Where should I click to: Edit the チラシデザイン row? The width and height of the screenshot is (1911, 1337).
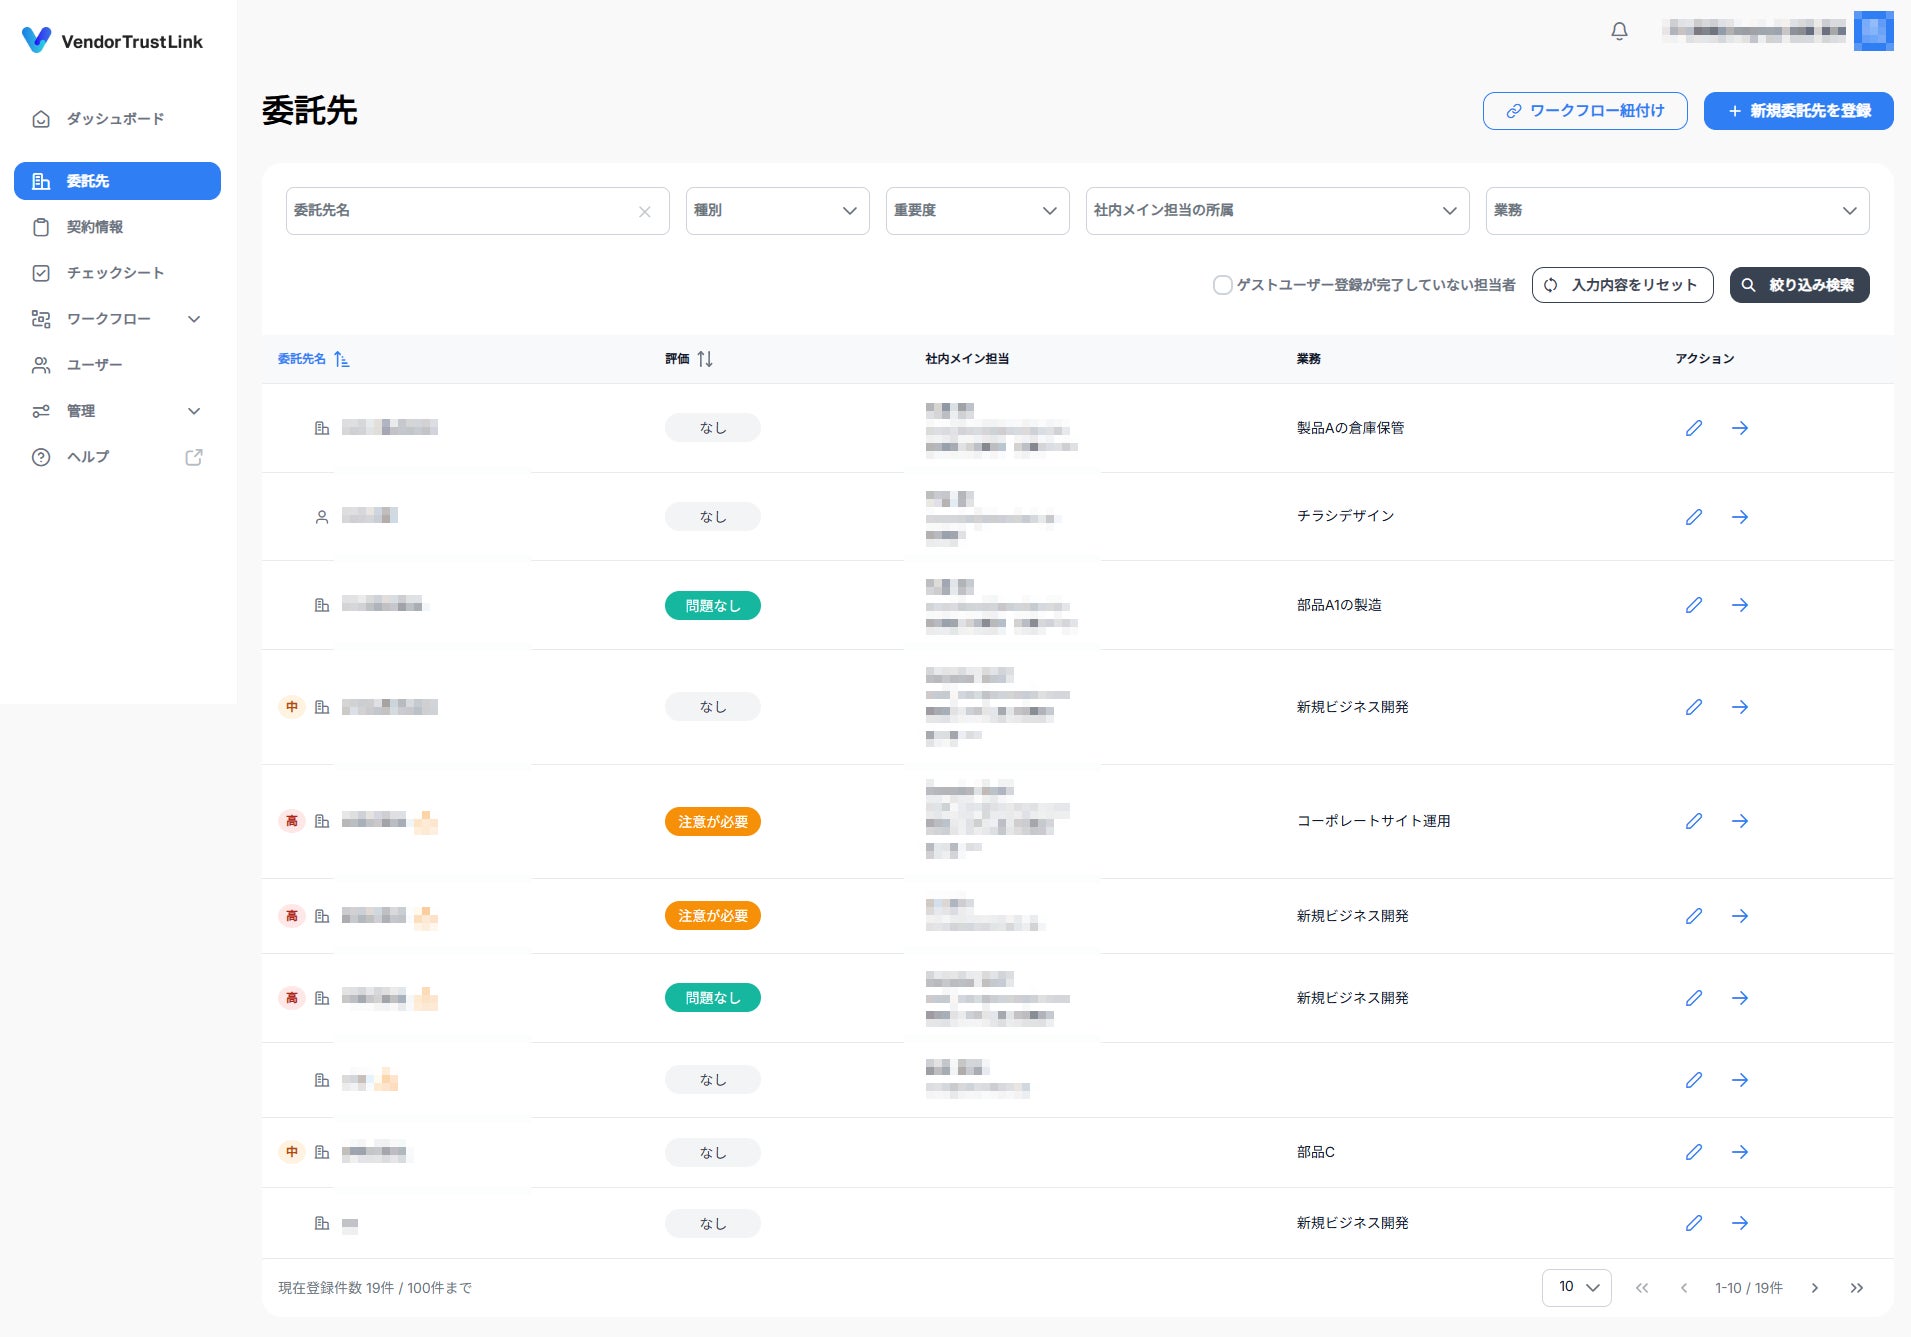[x=1693, y=517]
